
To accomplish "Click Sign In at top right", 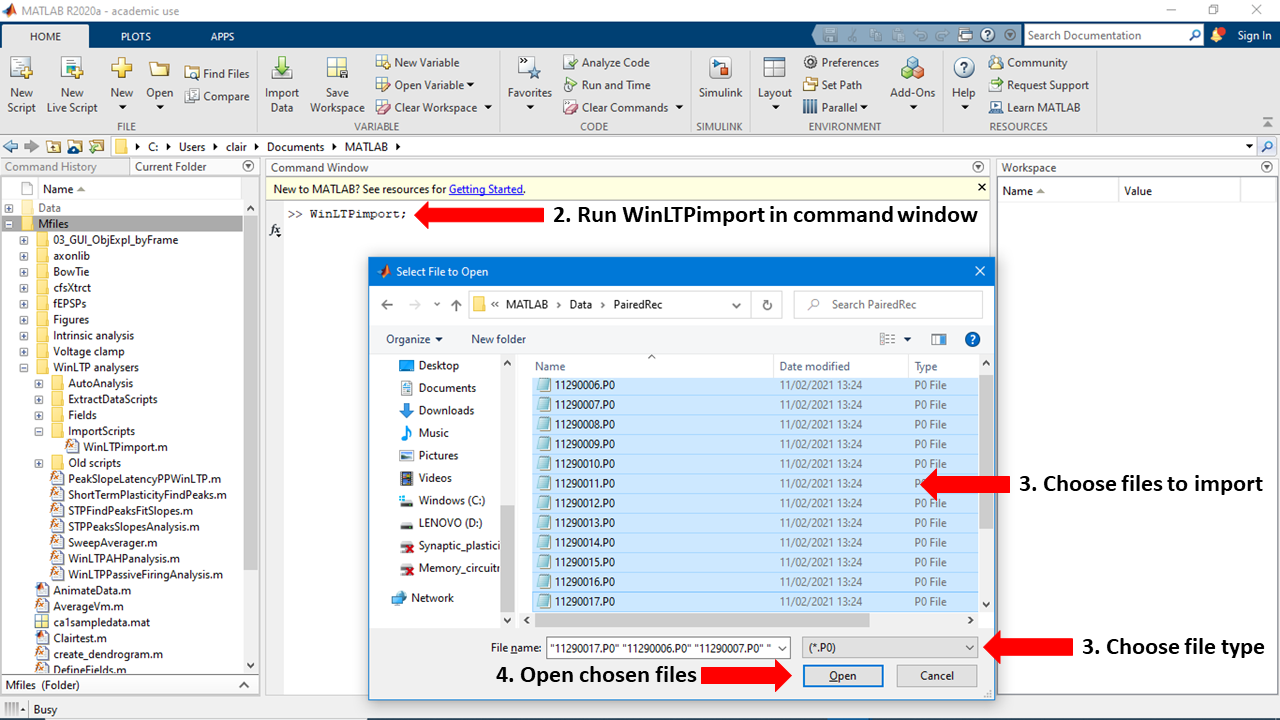I will coord(1254,35).
